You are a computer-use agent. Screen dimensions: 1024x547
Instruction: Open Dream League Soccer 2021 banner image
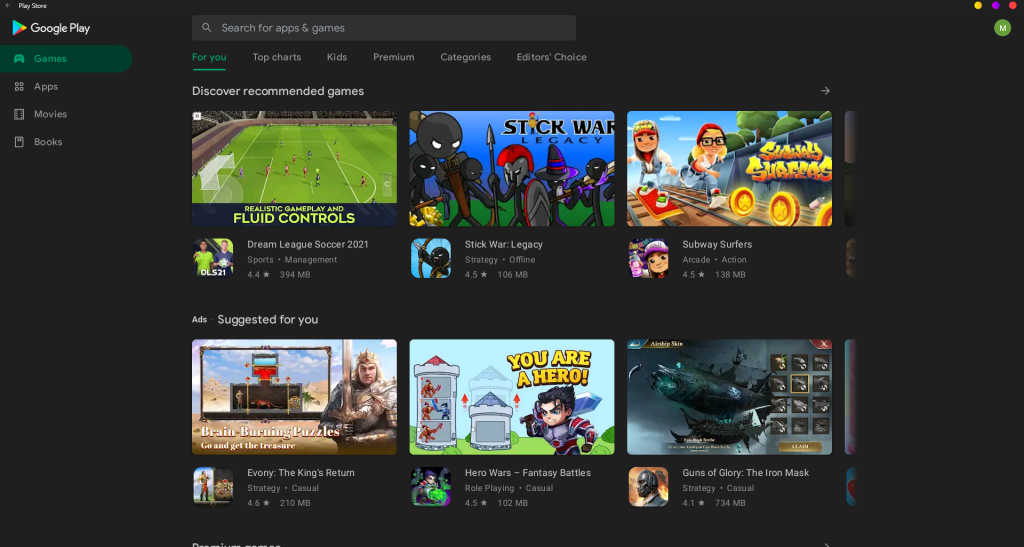[295, 168]
